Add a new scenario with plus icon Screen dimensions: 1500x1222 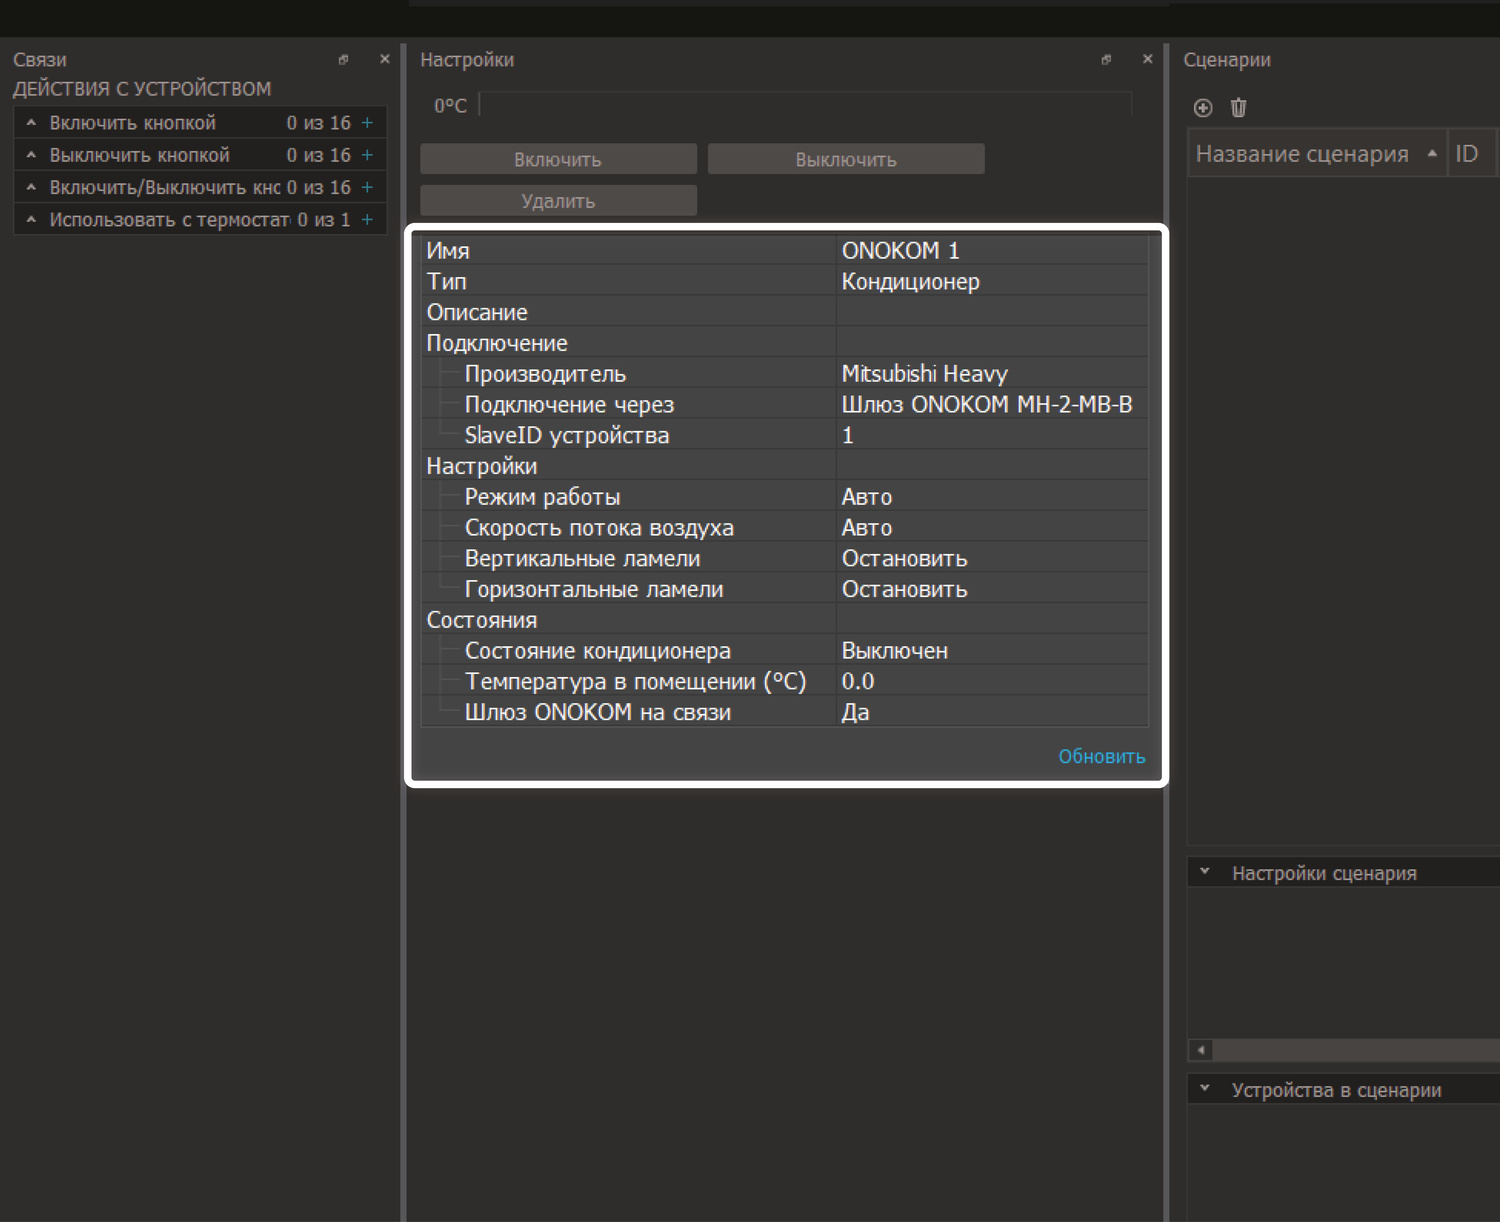point(1203,108)
